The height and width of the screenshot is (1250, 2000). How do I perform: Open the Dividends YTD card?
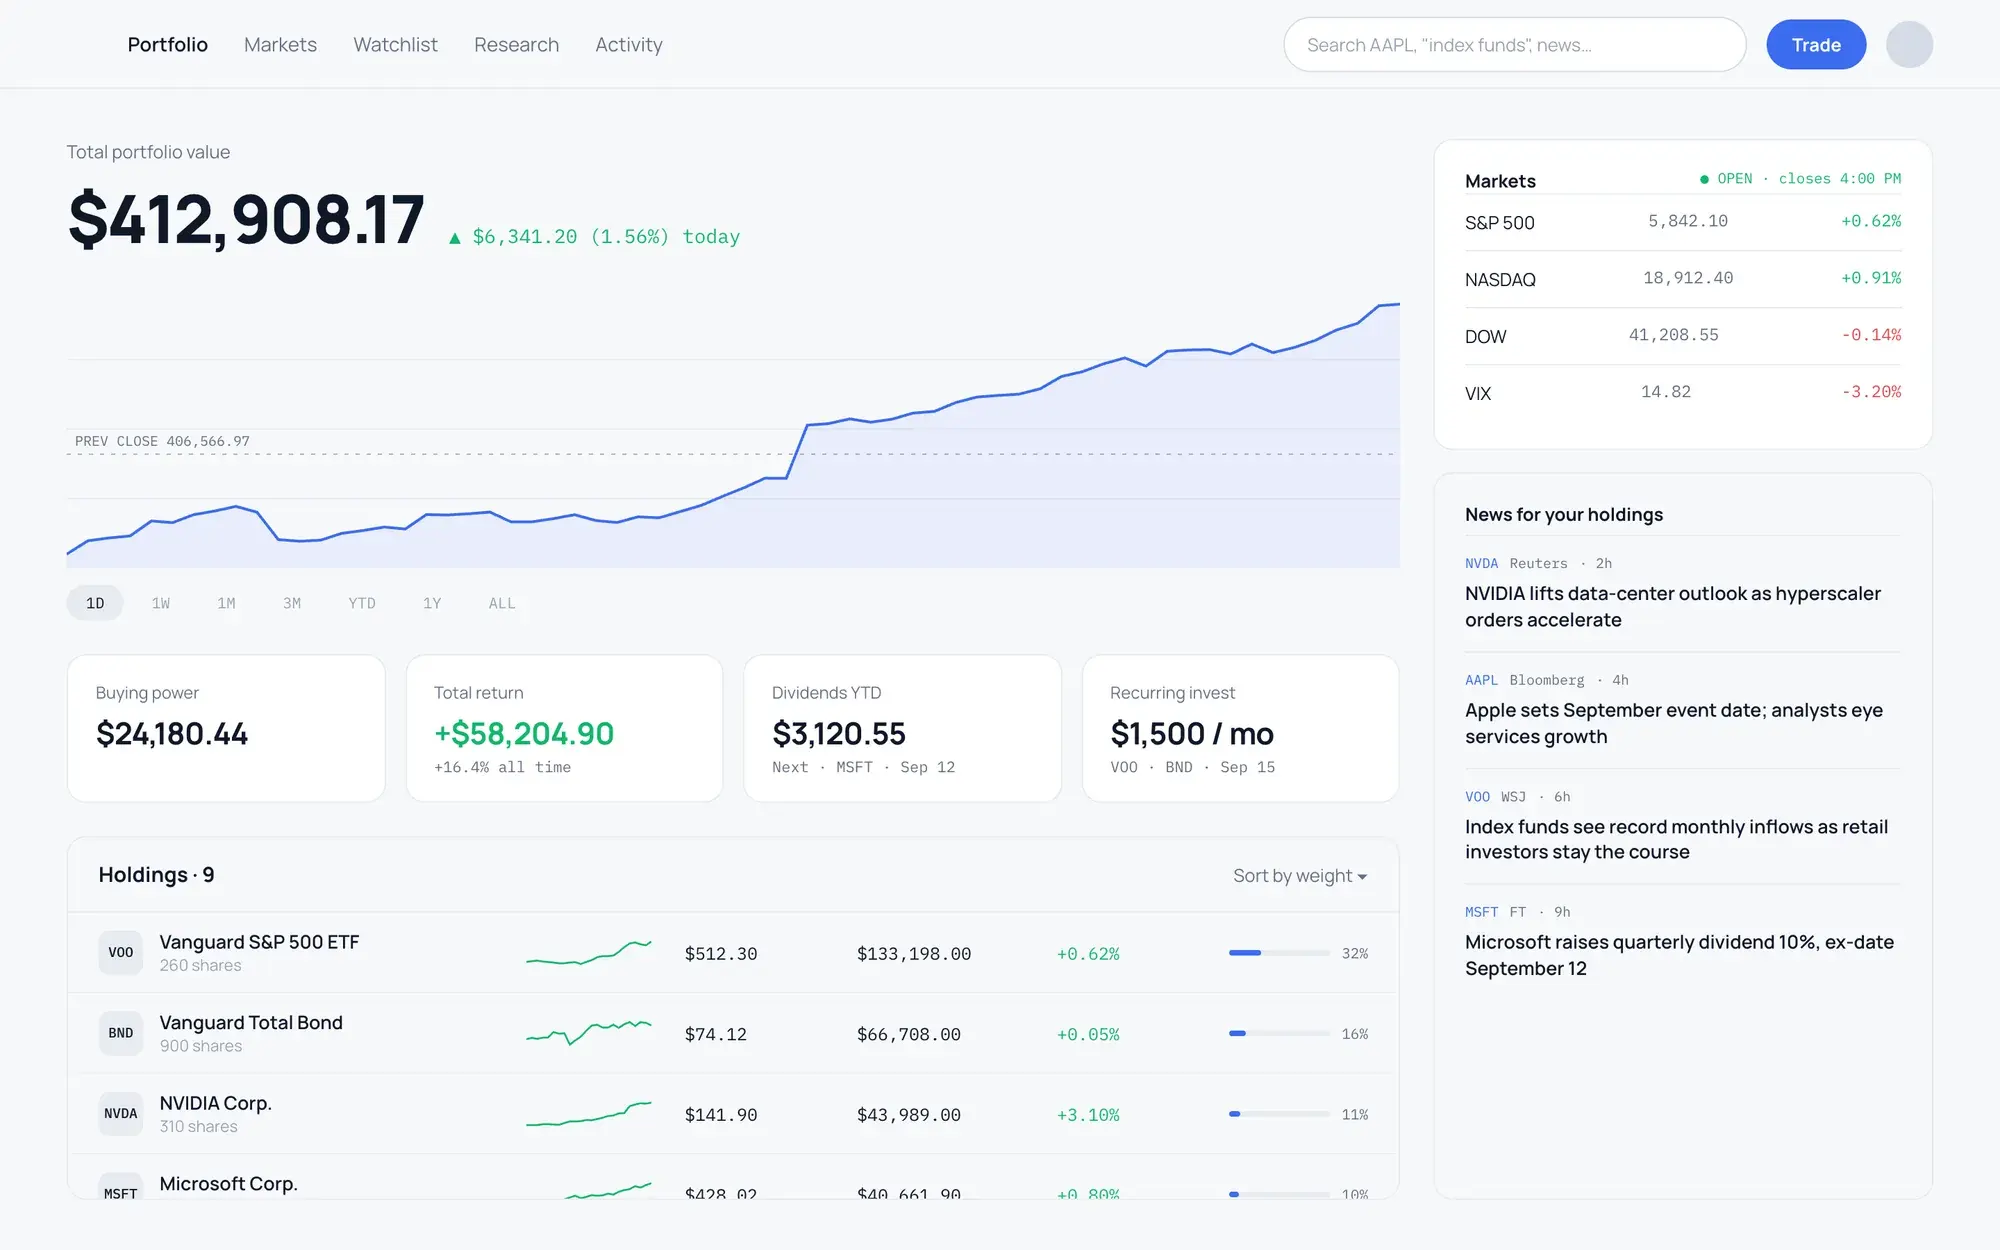click(x=902, y=728)
